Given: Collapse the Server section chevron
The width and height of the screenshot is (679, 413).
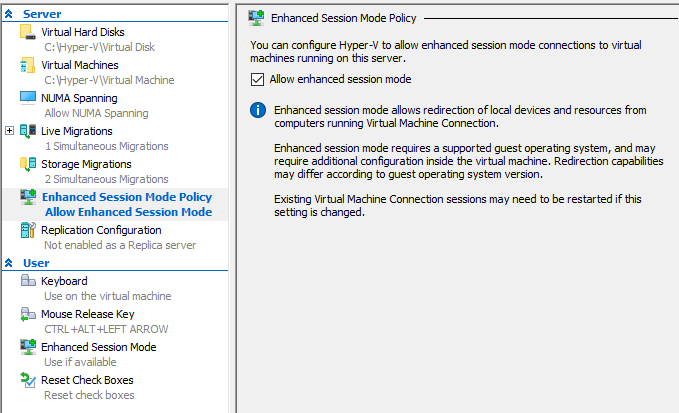Looking at the screenshot, I should pyautogui.click(x=9, y=14).
